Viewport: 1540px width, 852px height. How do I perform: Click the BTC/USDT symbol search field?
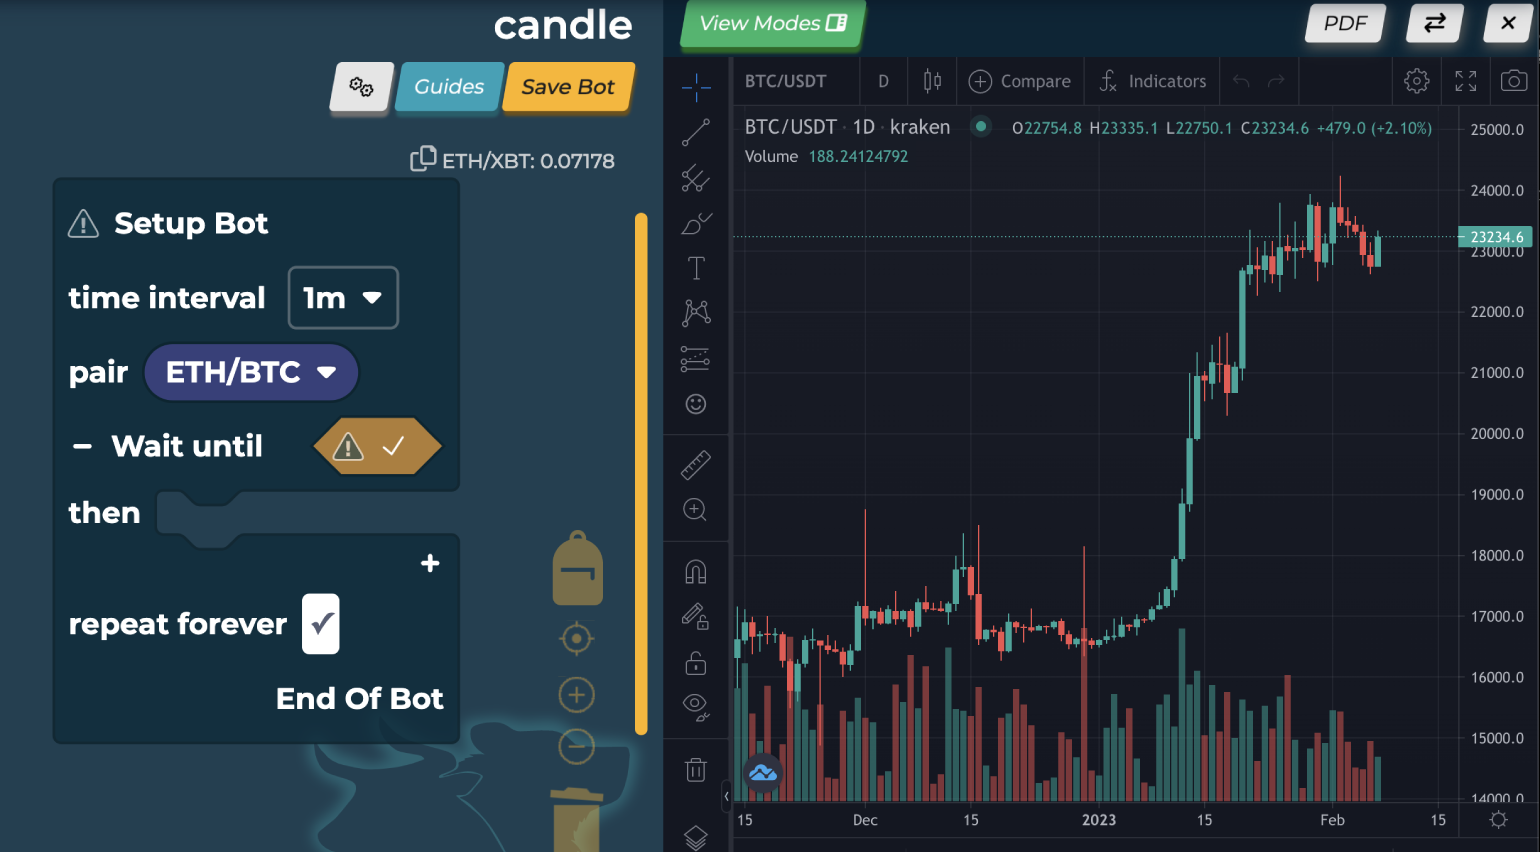tap(786, 81)
